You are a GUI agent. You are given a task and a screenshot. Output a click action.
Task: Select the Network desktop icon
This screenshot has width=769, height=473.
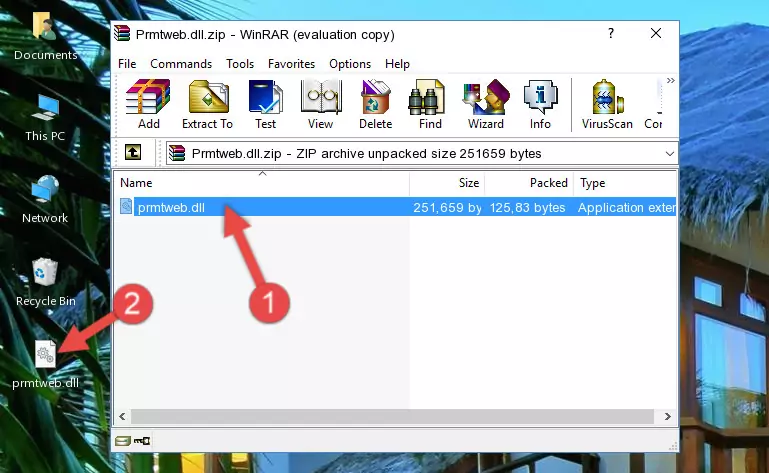click(45, 199)
